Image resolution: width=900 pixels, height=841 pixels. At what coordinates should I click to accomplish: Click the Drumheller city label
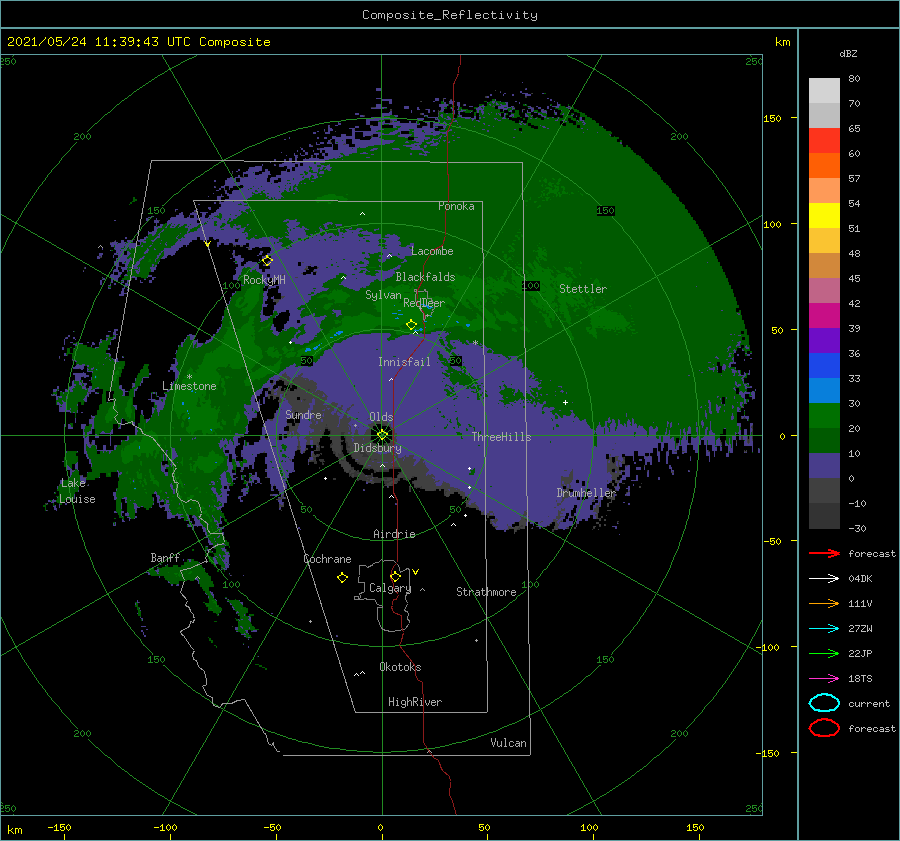[586, 493]
